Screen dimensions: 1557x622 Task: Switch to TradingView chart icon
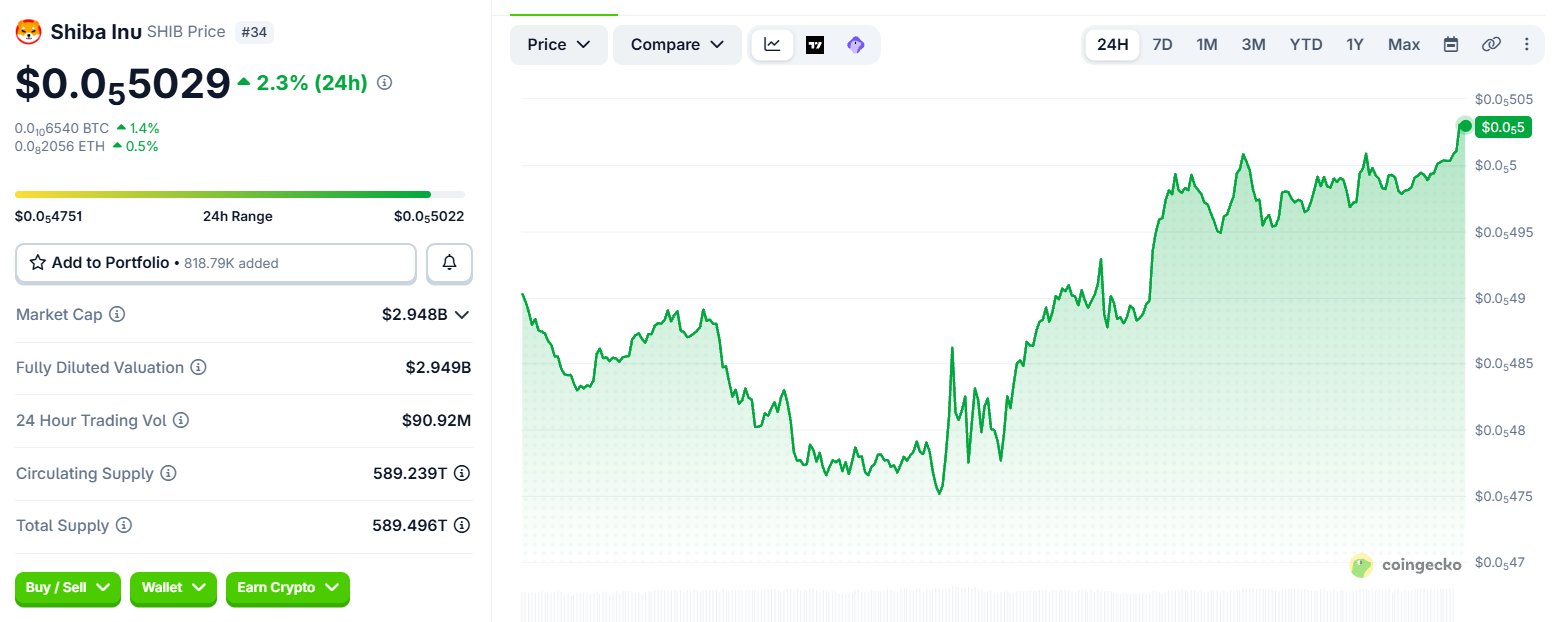(x=815, y=45)
